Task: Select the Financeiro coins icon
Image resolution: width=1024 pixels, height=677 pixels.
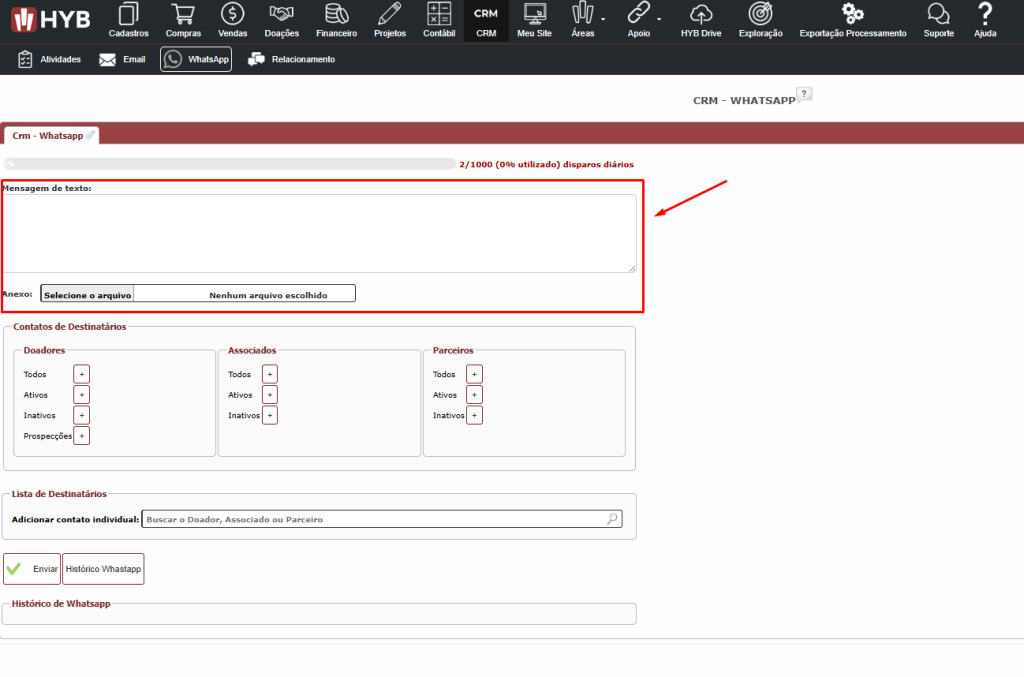Action: pyautogui.click(x=336, y=14)
